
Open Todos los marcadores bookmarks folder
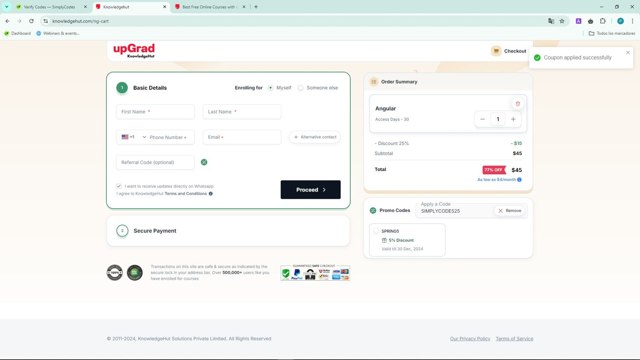click(x=611, y=33)
